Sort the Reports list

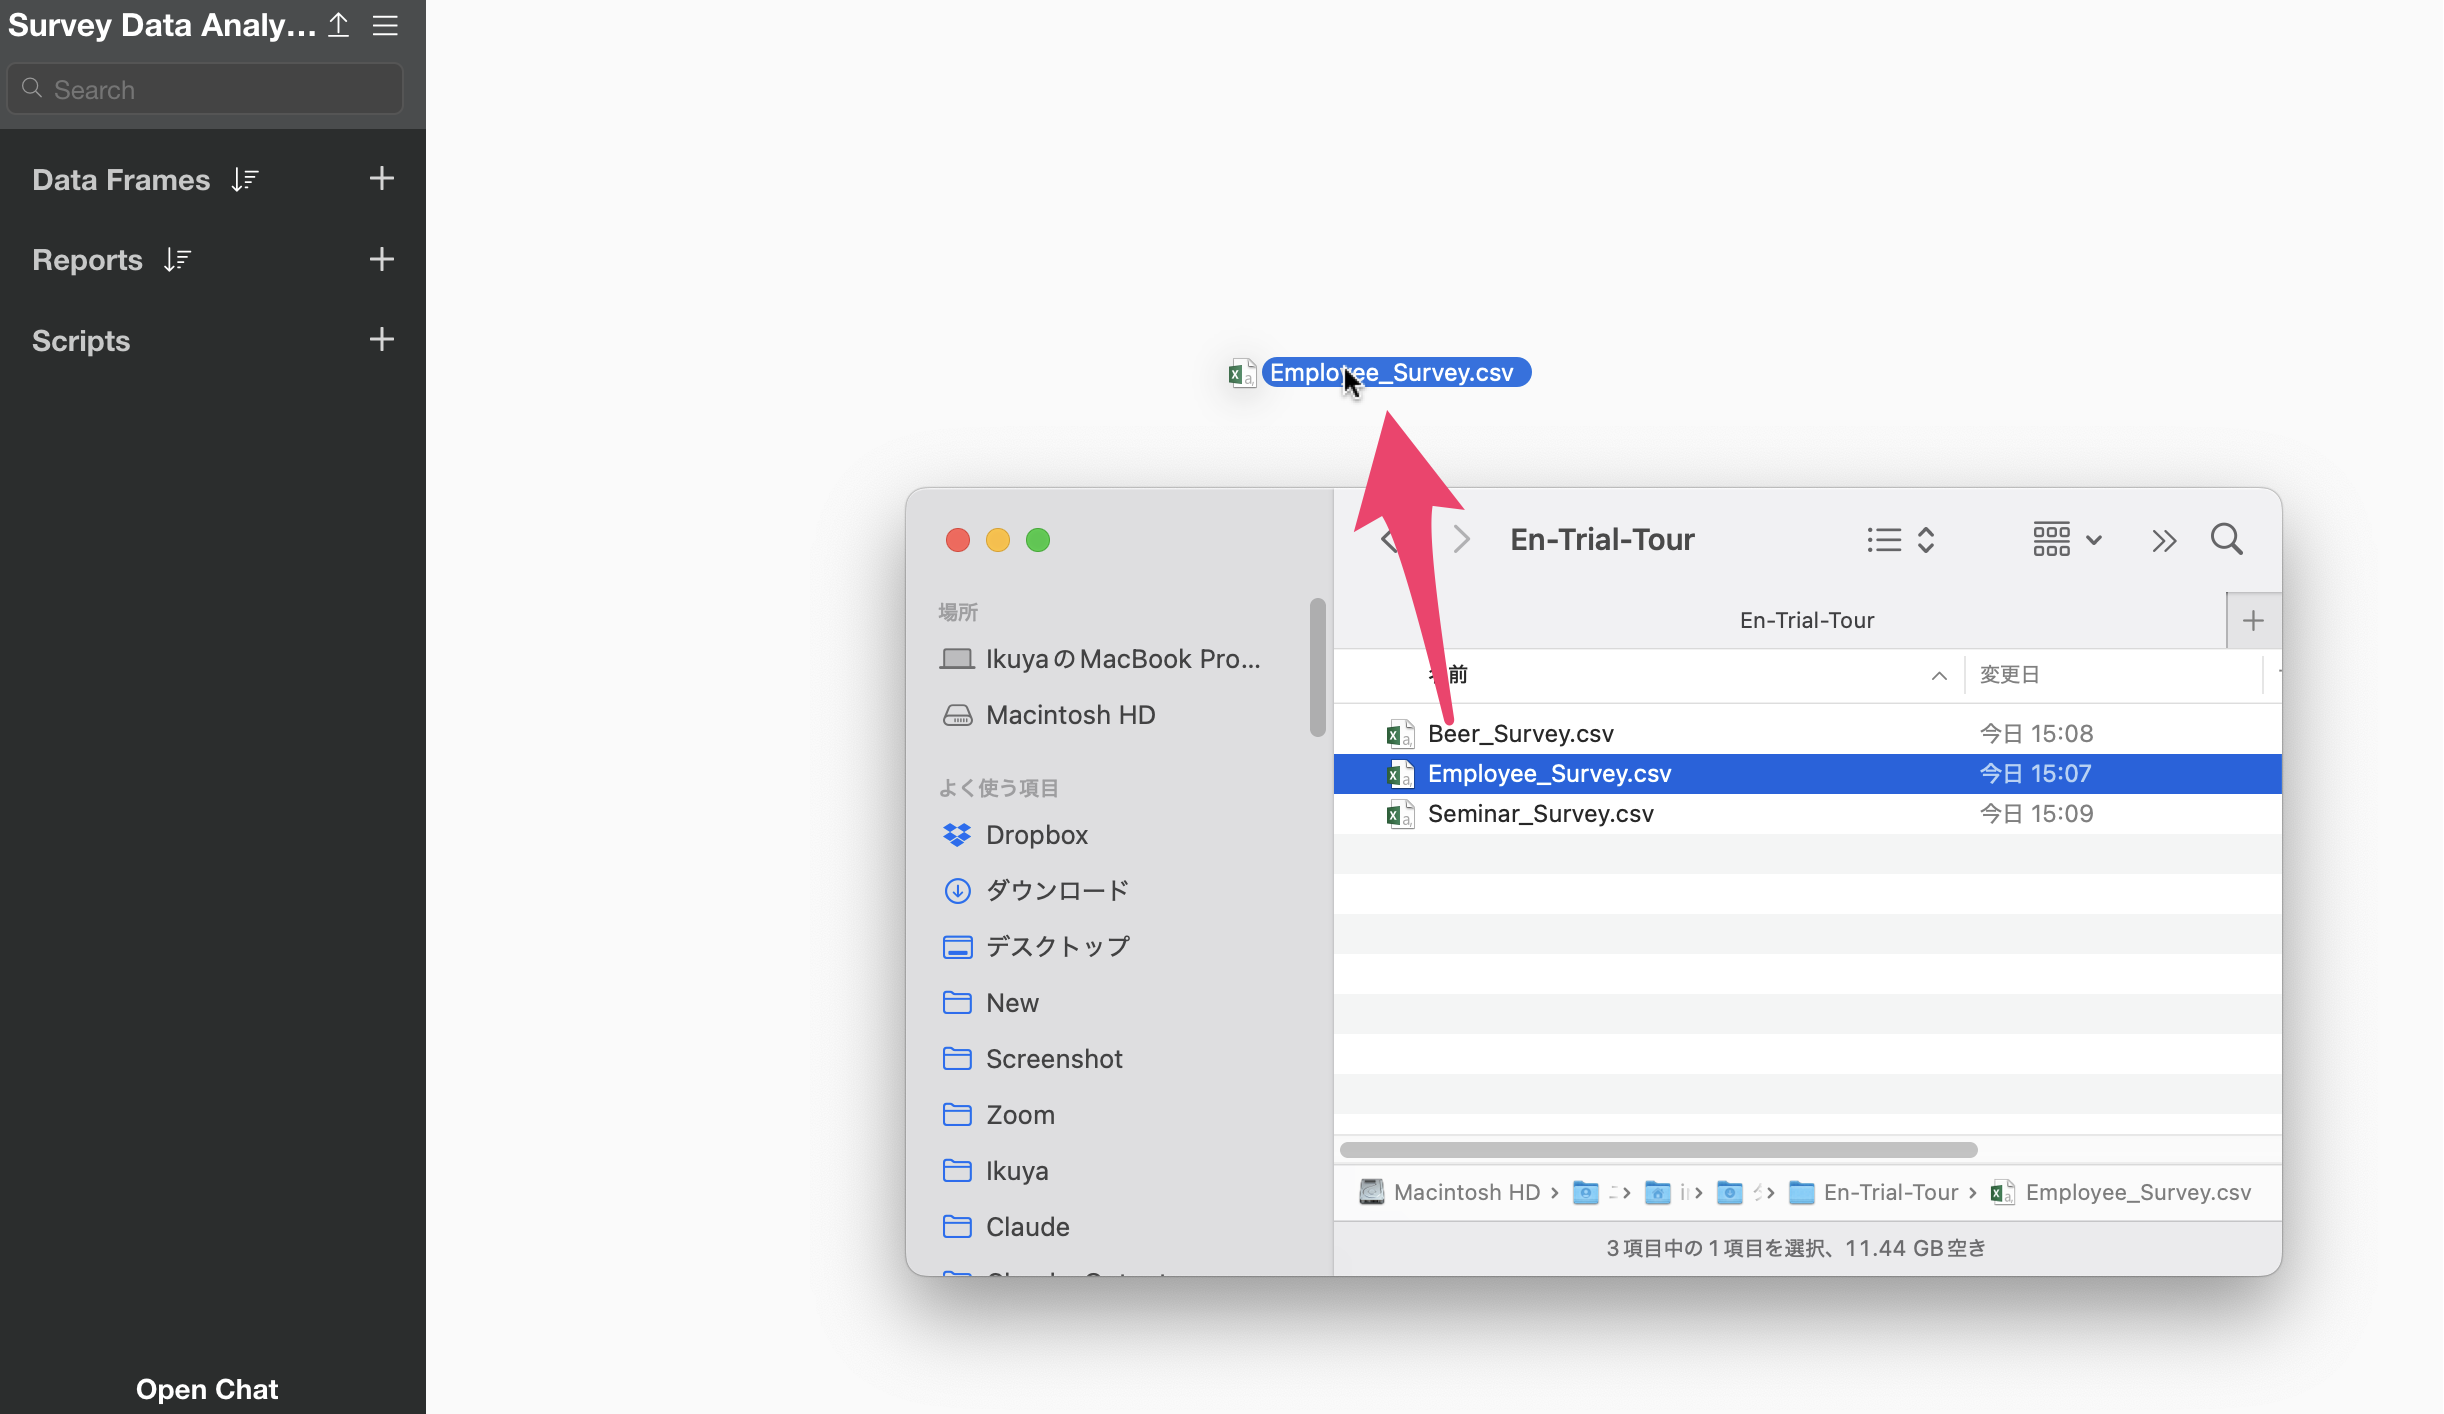(177, 260)
